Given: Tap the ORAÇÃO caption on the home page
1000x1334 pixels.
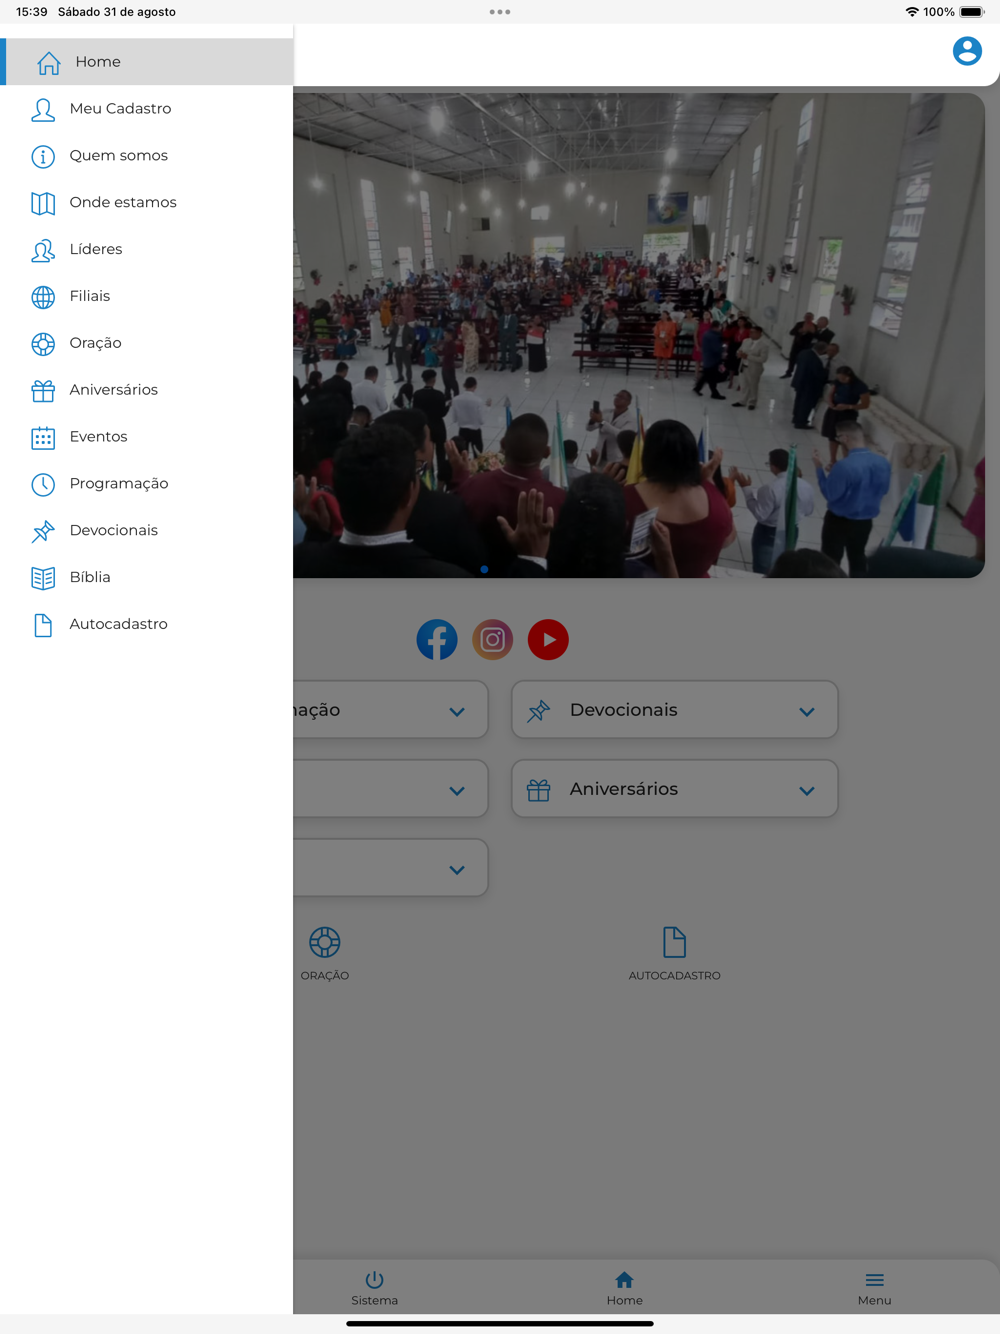Looking at the screenshot, I should (325, 976).
